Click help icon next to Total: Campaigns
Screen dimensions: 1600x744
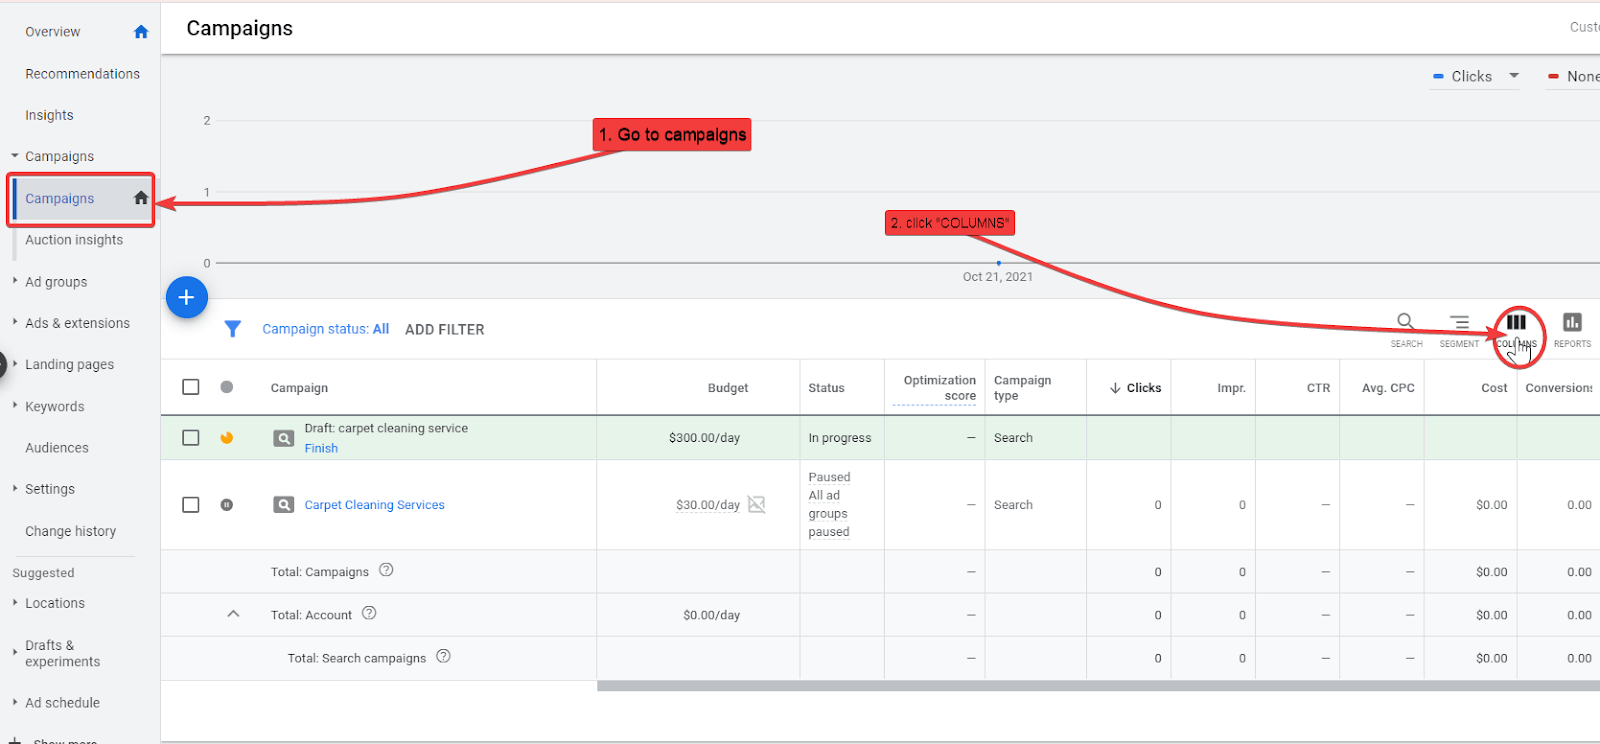tap(386, 570)
